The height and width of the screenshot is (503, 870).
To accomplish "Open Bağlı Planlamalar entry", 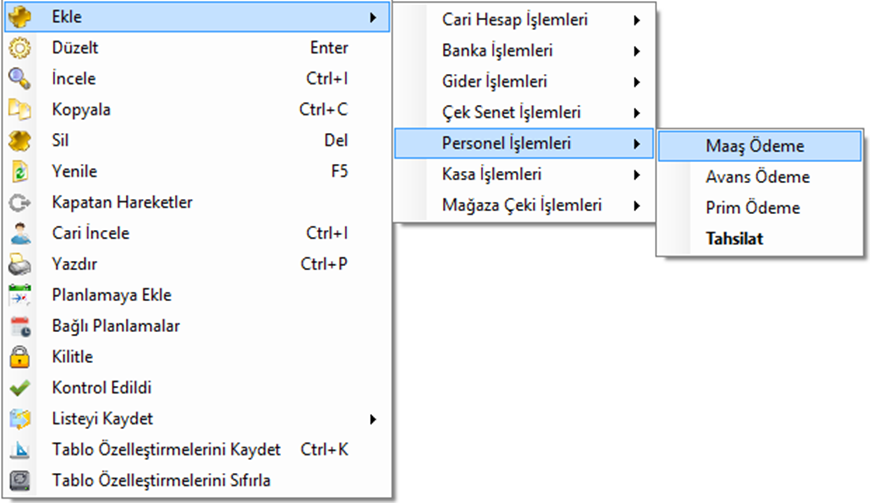I will coord(116,326).
